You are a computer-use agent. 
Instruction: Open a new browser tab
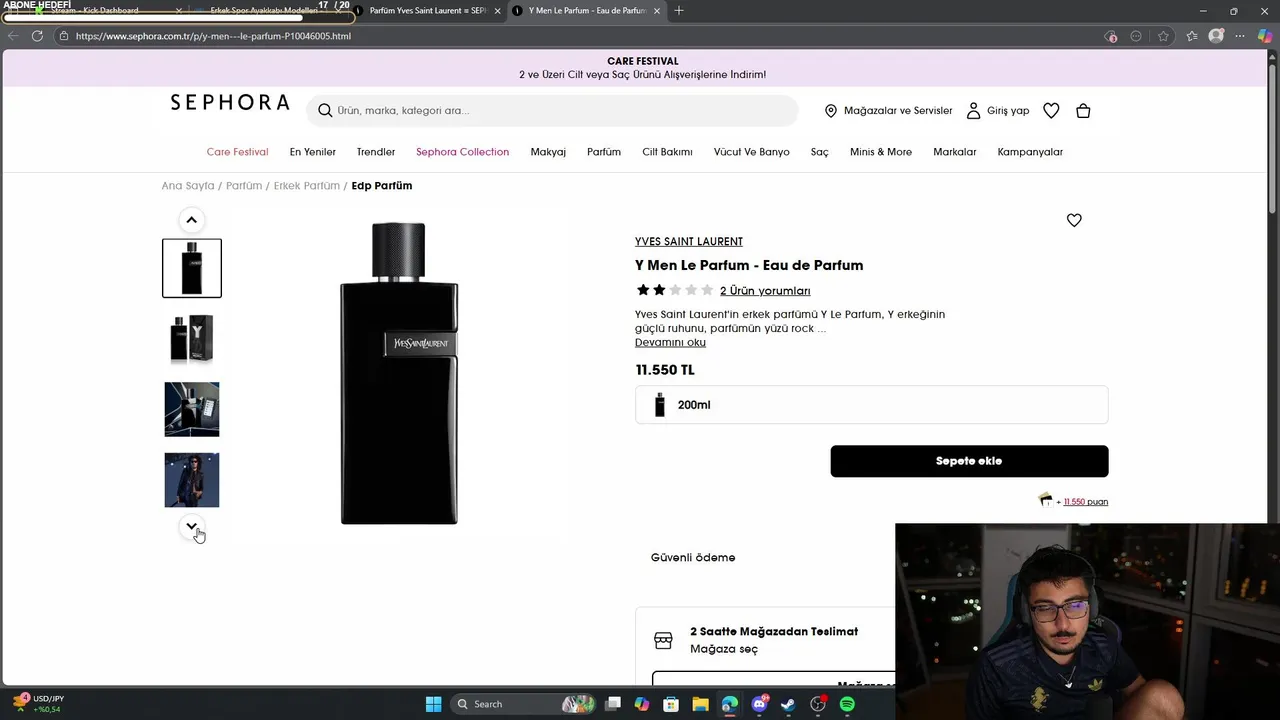pyautogui.click(x=679, y=10)
